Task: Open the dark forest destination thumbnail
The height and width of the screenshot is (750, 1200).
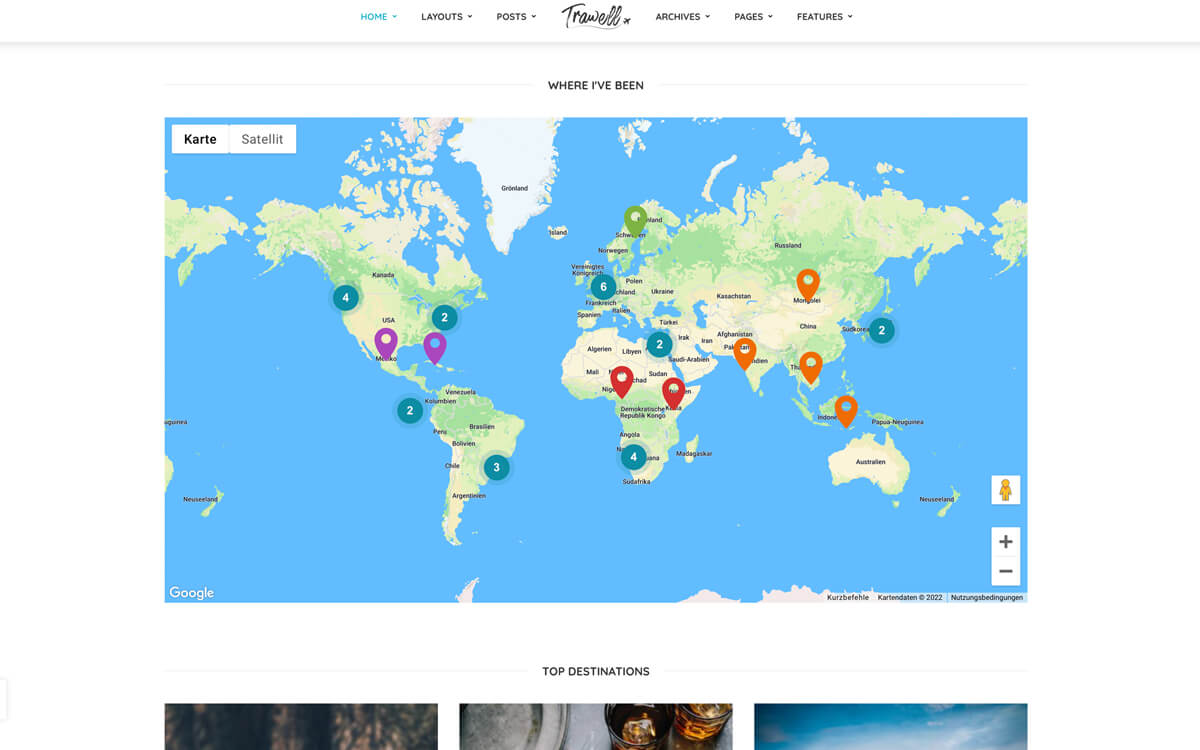Action: click(x=301, y=726)
